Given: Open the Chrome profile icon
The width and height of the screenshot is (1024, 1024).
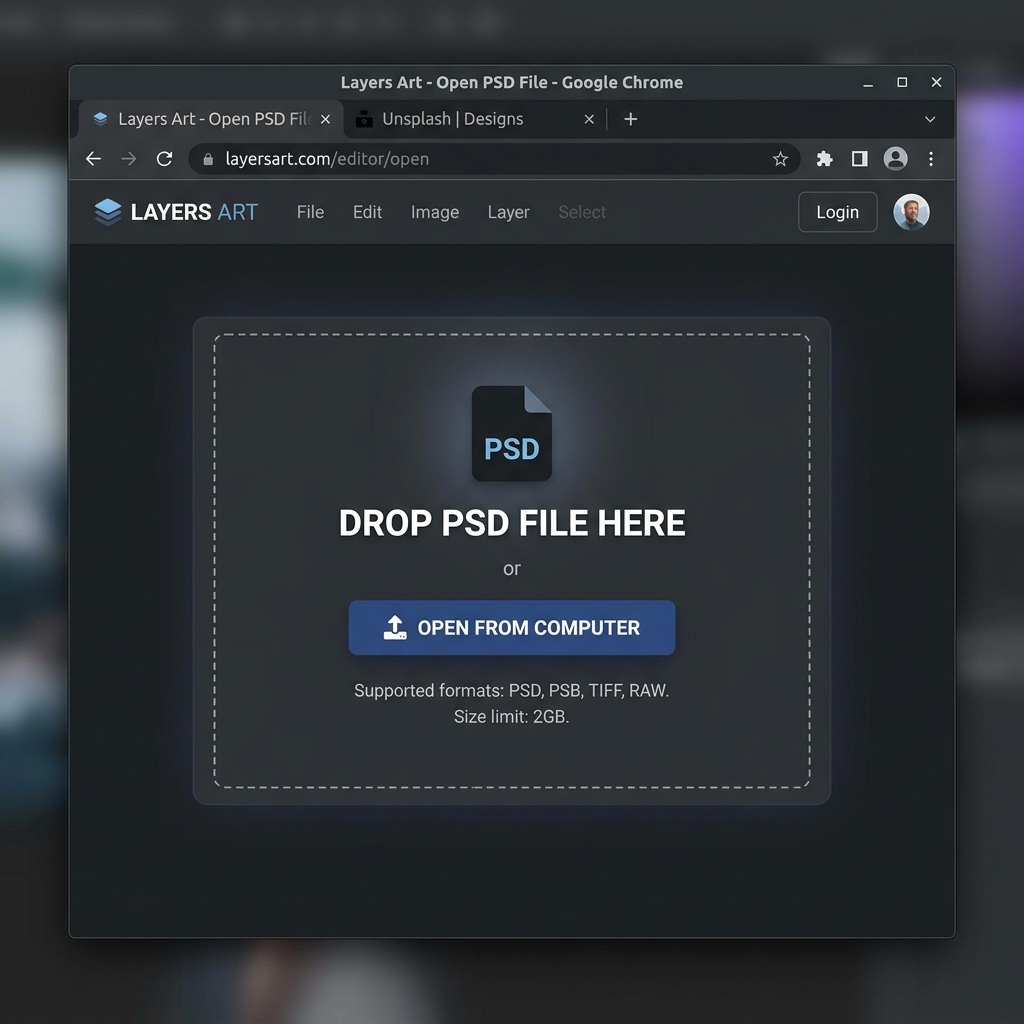Looking at the screenshot, I should pos(895,159).
